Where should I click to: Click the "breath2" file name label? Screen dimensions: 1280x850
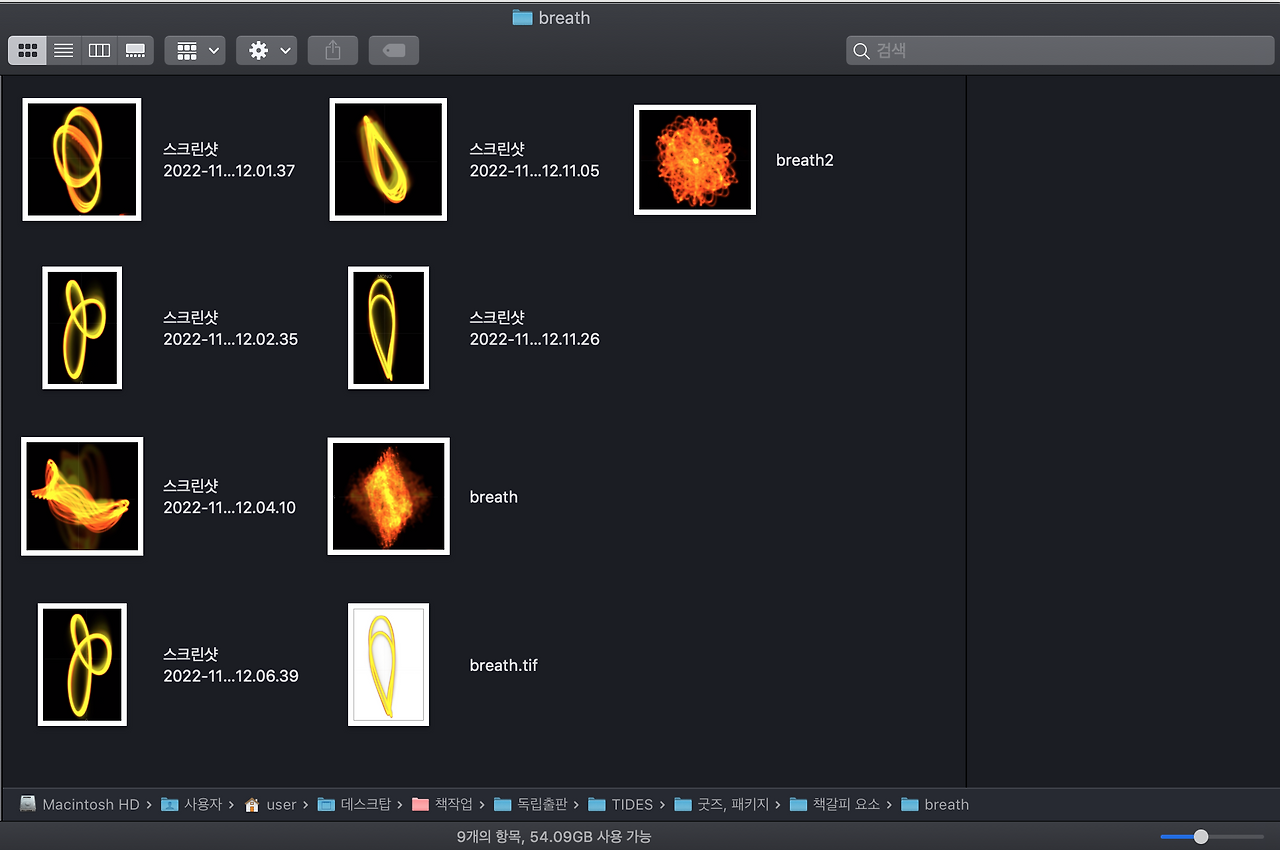point(805,160)
